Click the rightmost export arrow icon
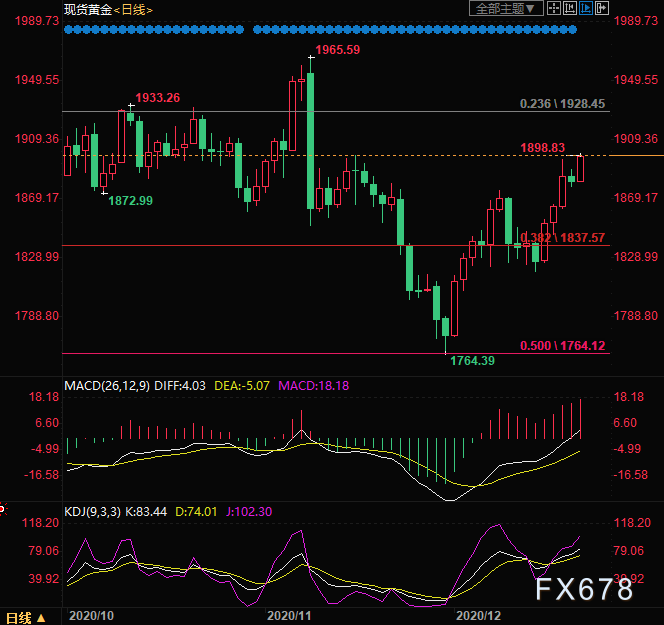The width and height of the screenshot is (664, 625). tap(603, 9)
